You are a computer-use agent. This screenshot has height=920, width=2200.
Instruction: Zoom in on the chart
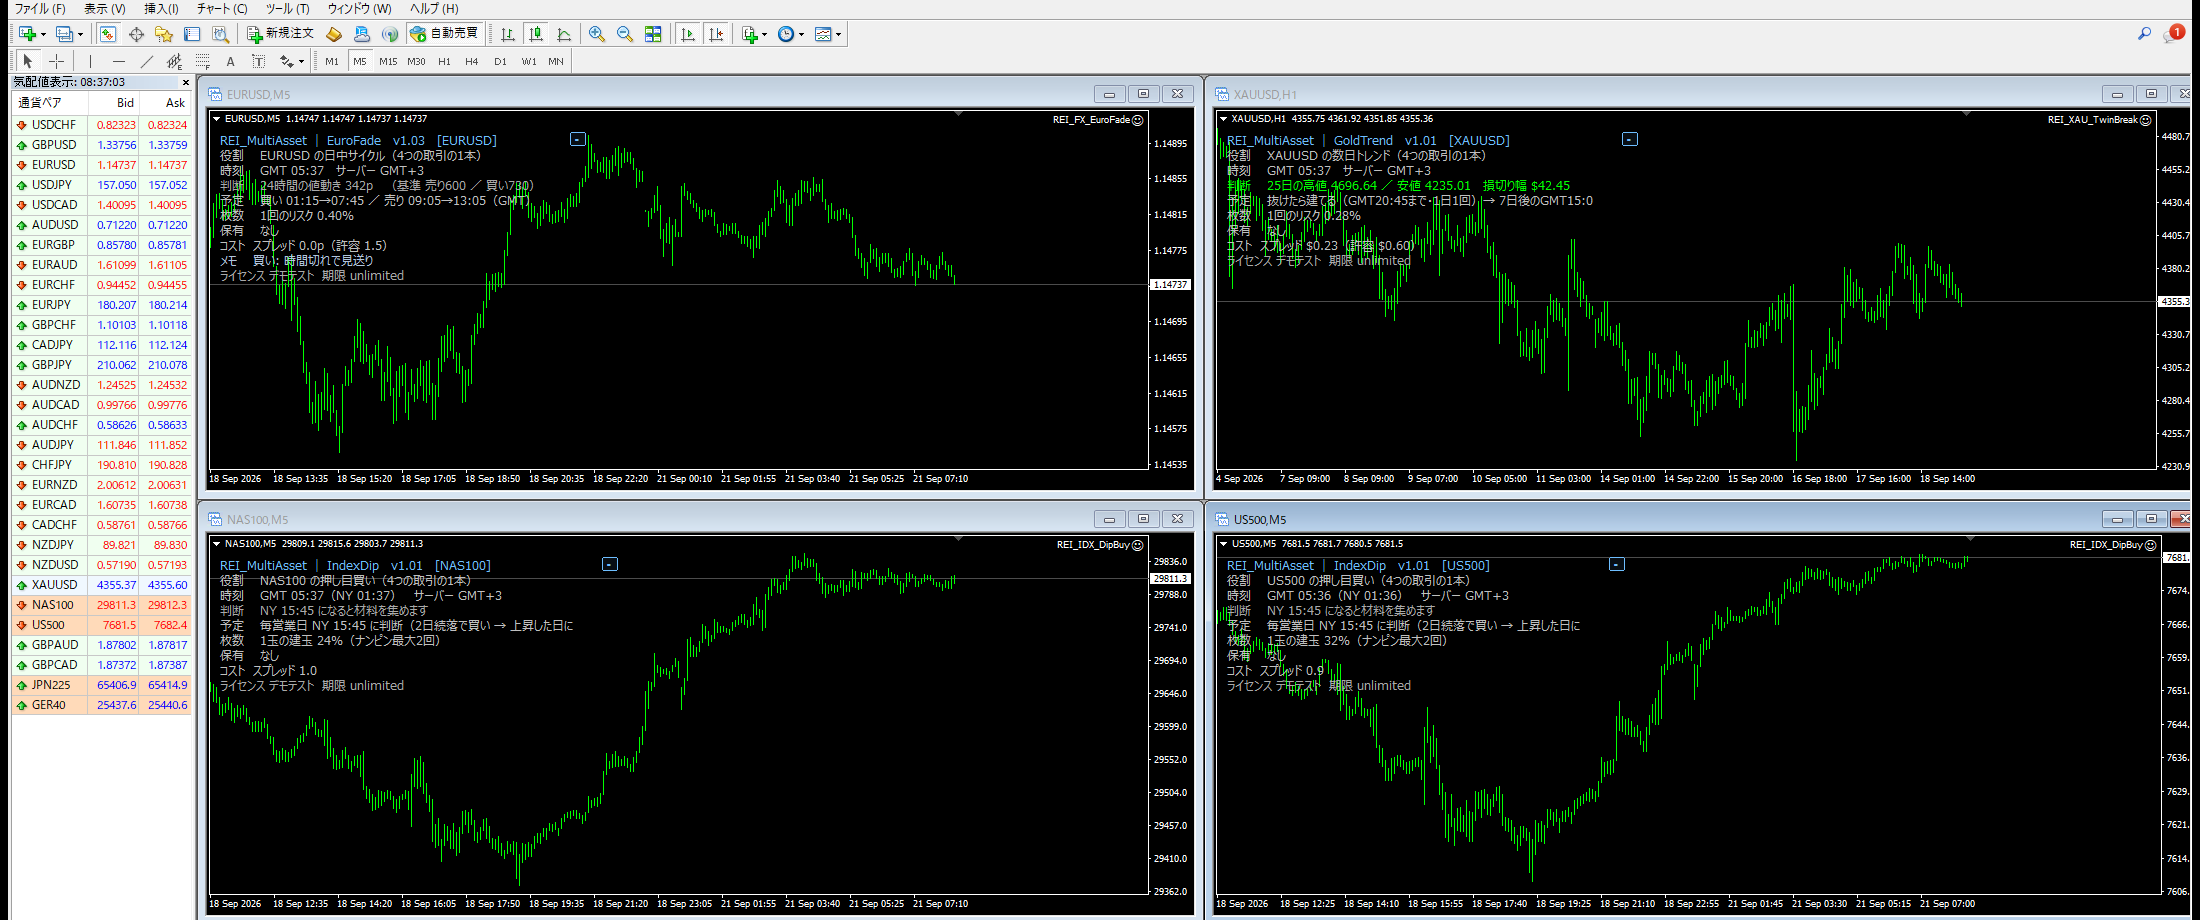pos(597,34)
